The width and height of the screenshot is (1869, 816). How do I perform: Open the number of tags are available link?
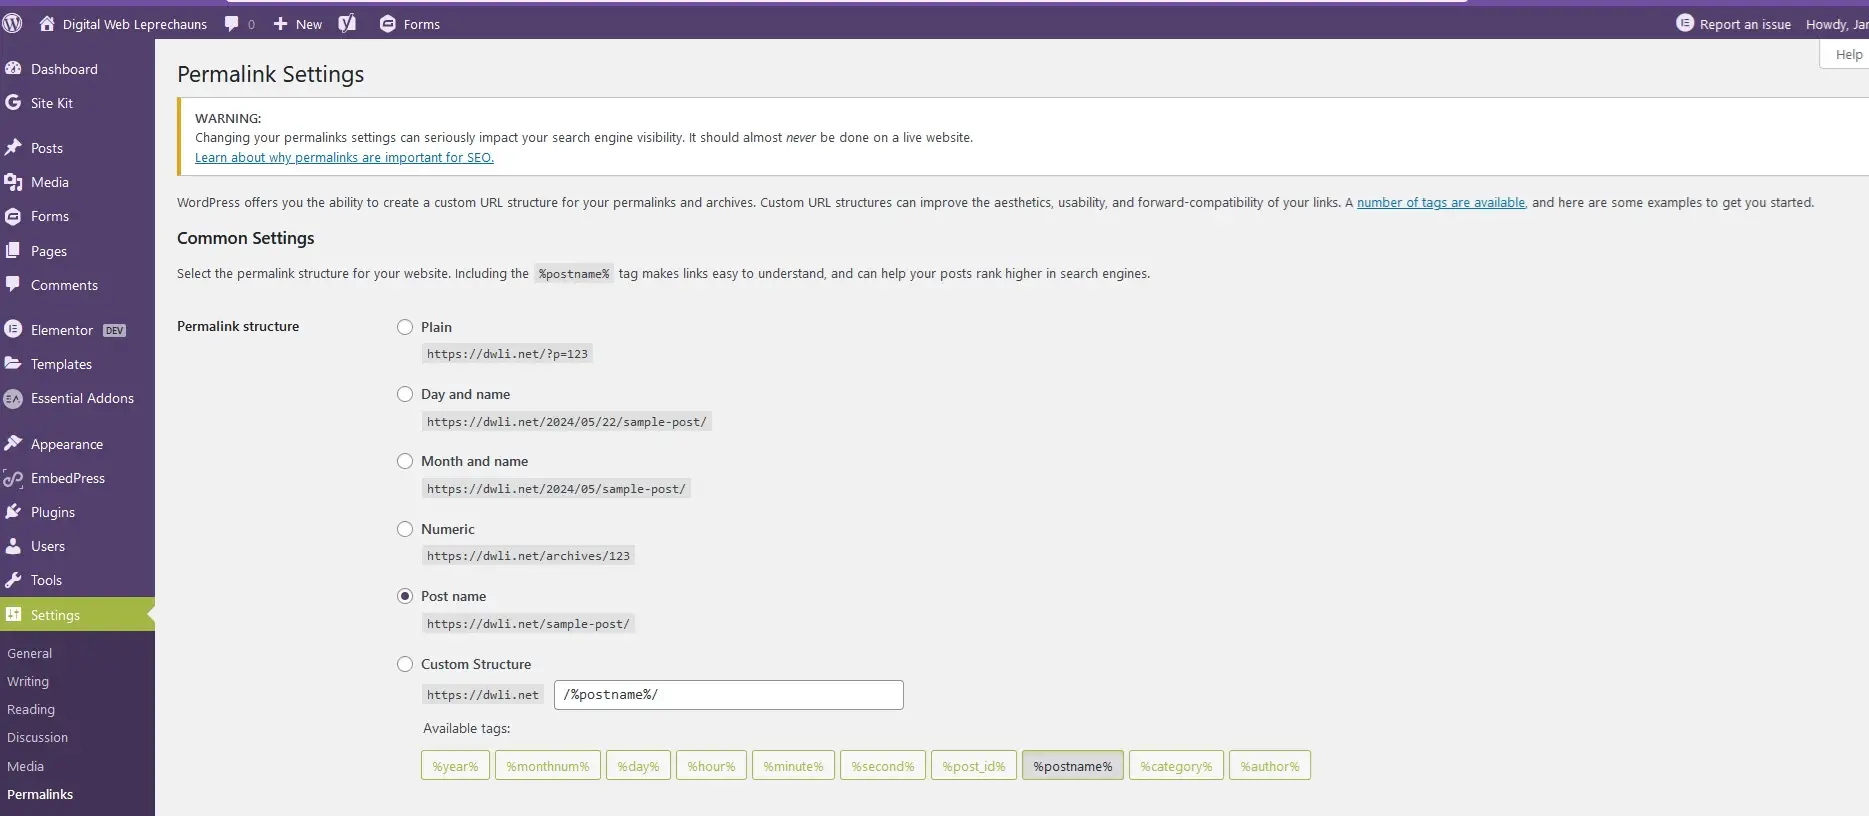click(1441, 202)
